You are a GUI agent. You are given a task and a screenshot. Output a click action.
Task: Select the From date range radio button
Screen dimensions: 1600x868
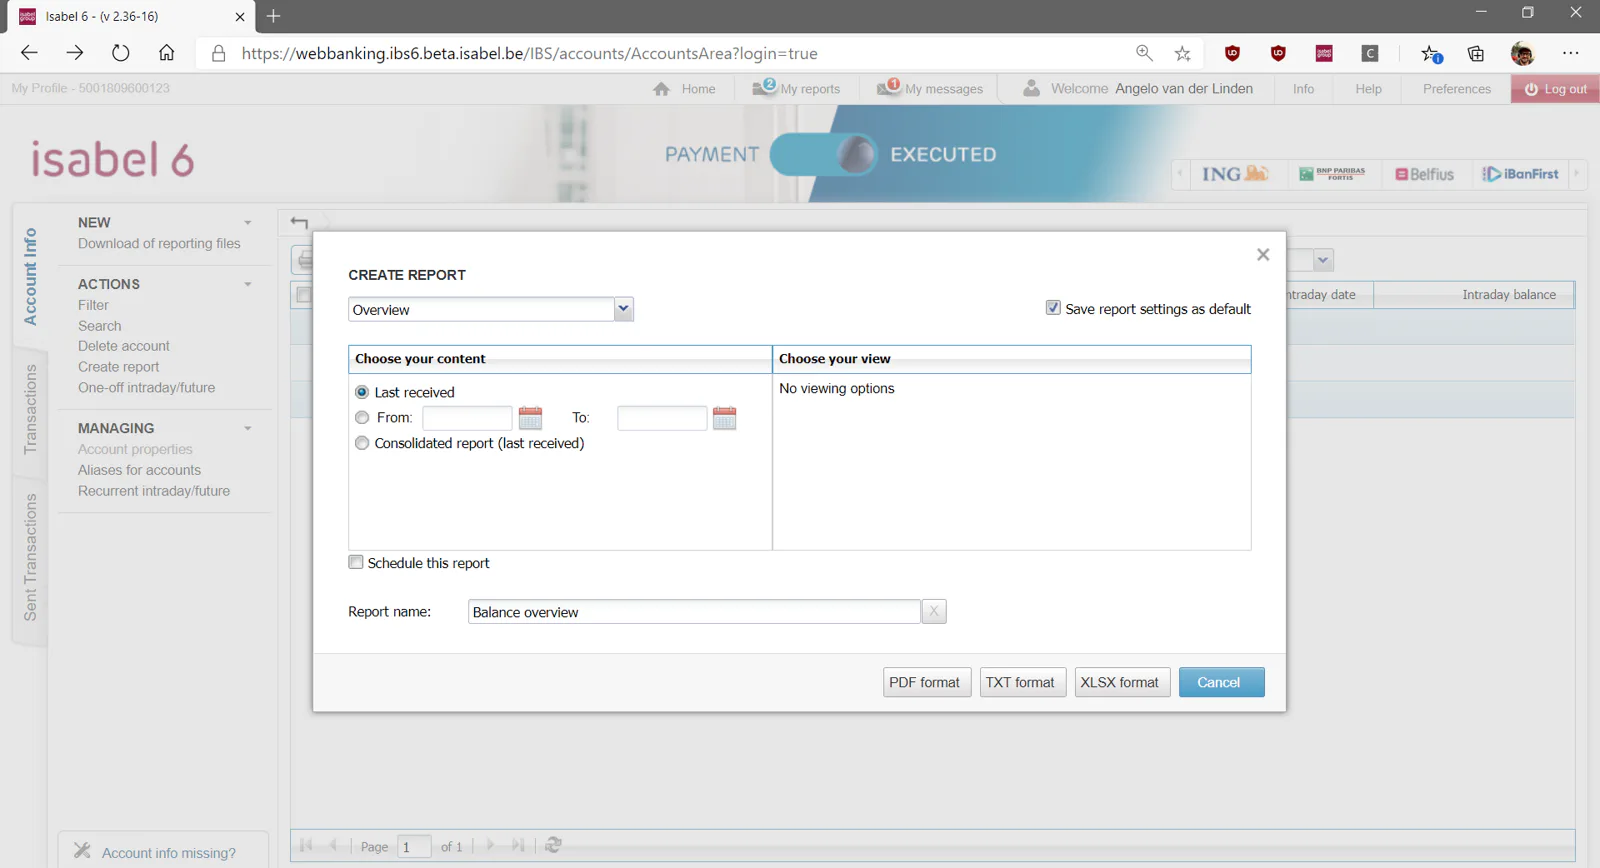point(362,418)
